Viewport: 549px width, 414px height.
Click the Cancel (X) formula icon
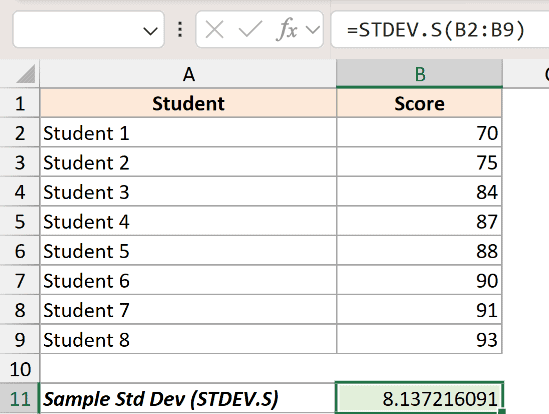[x=214, y=29]
